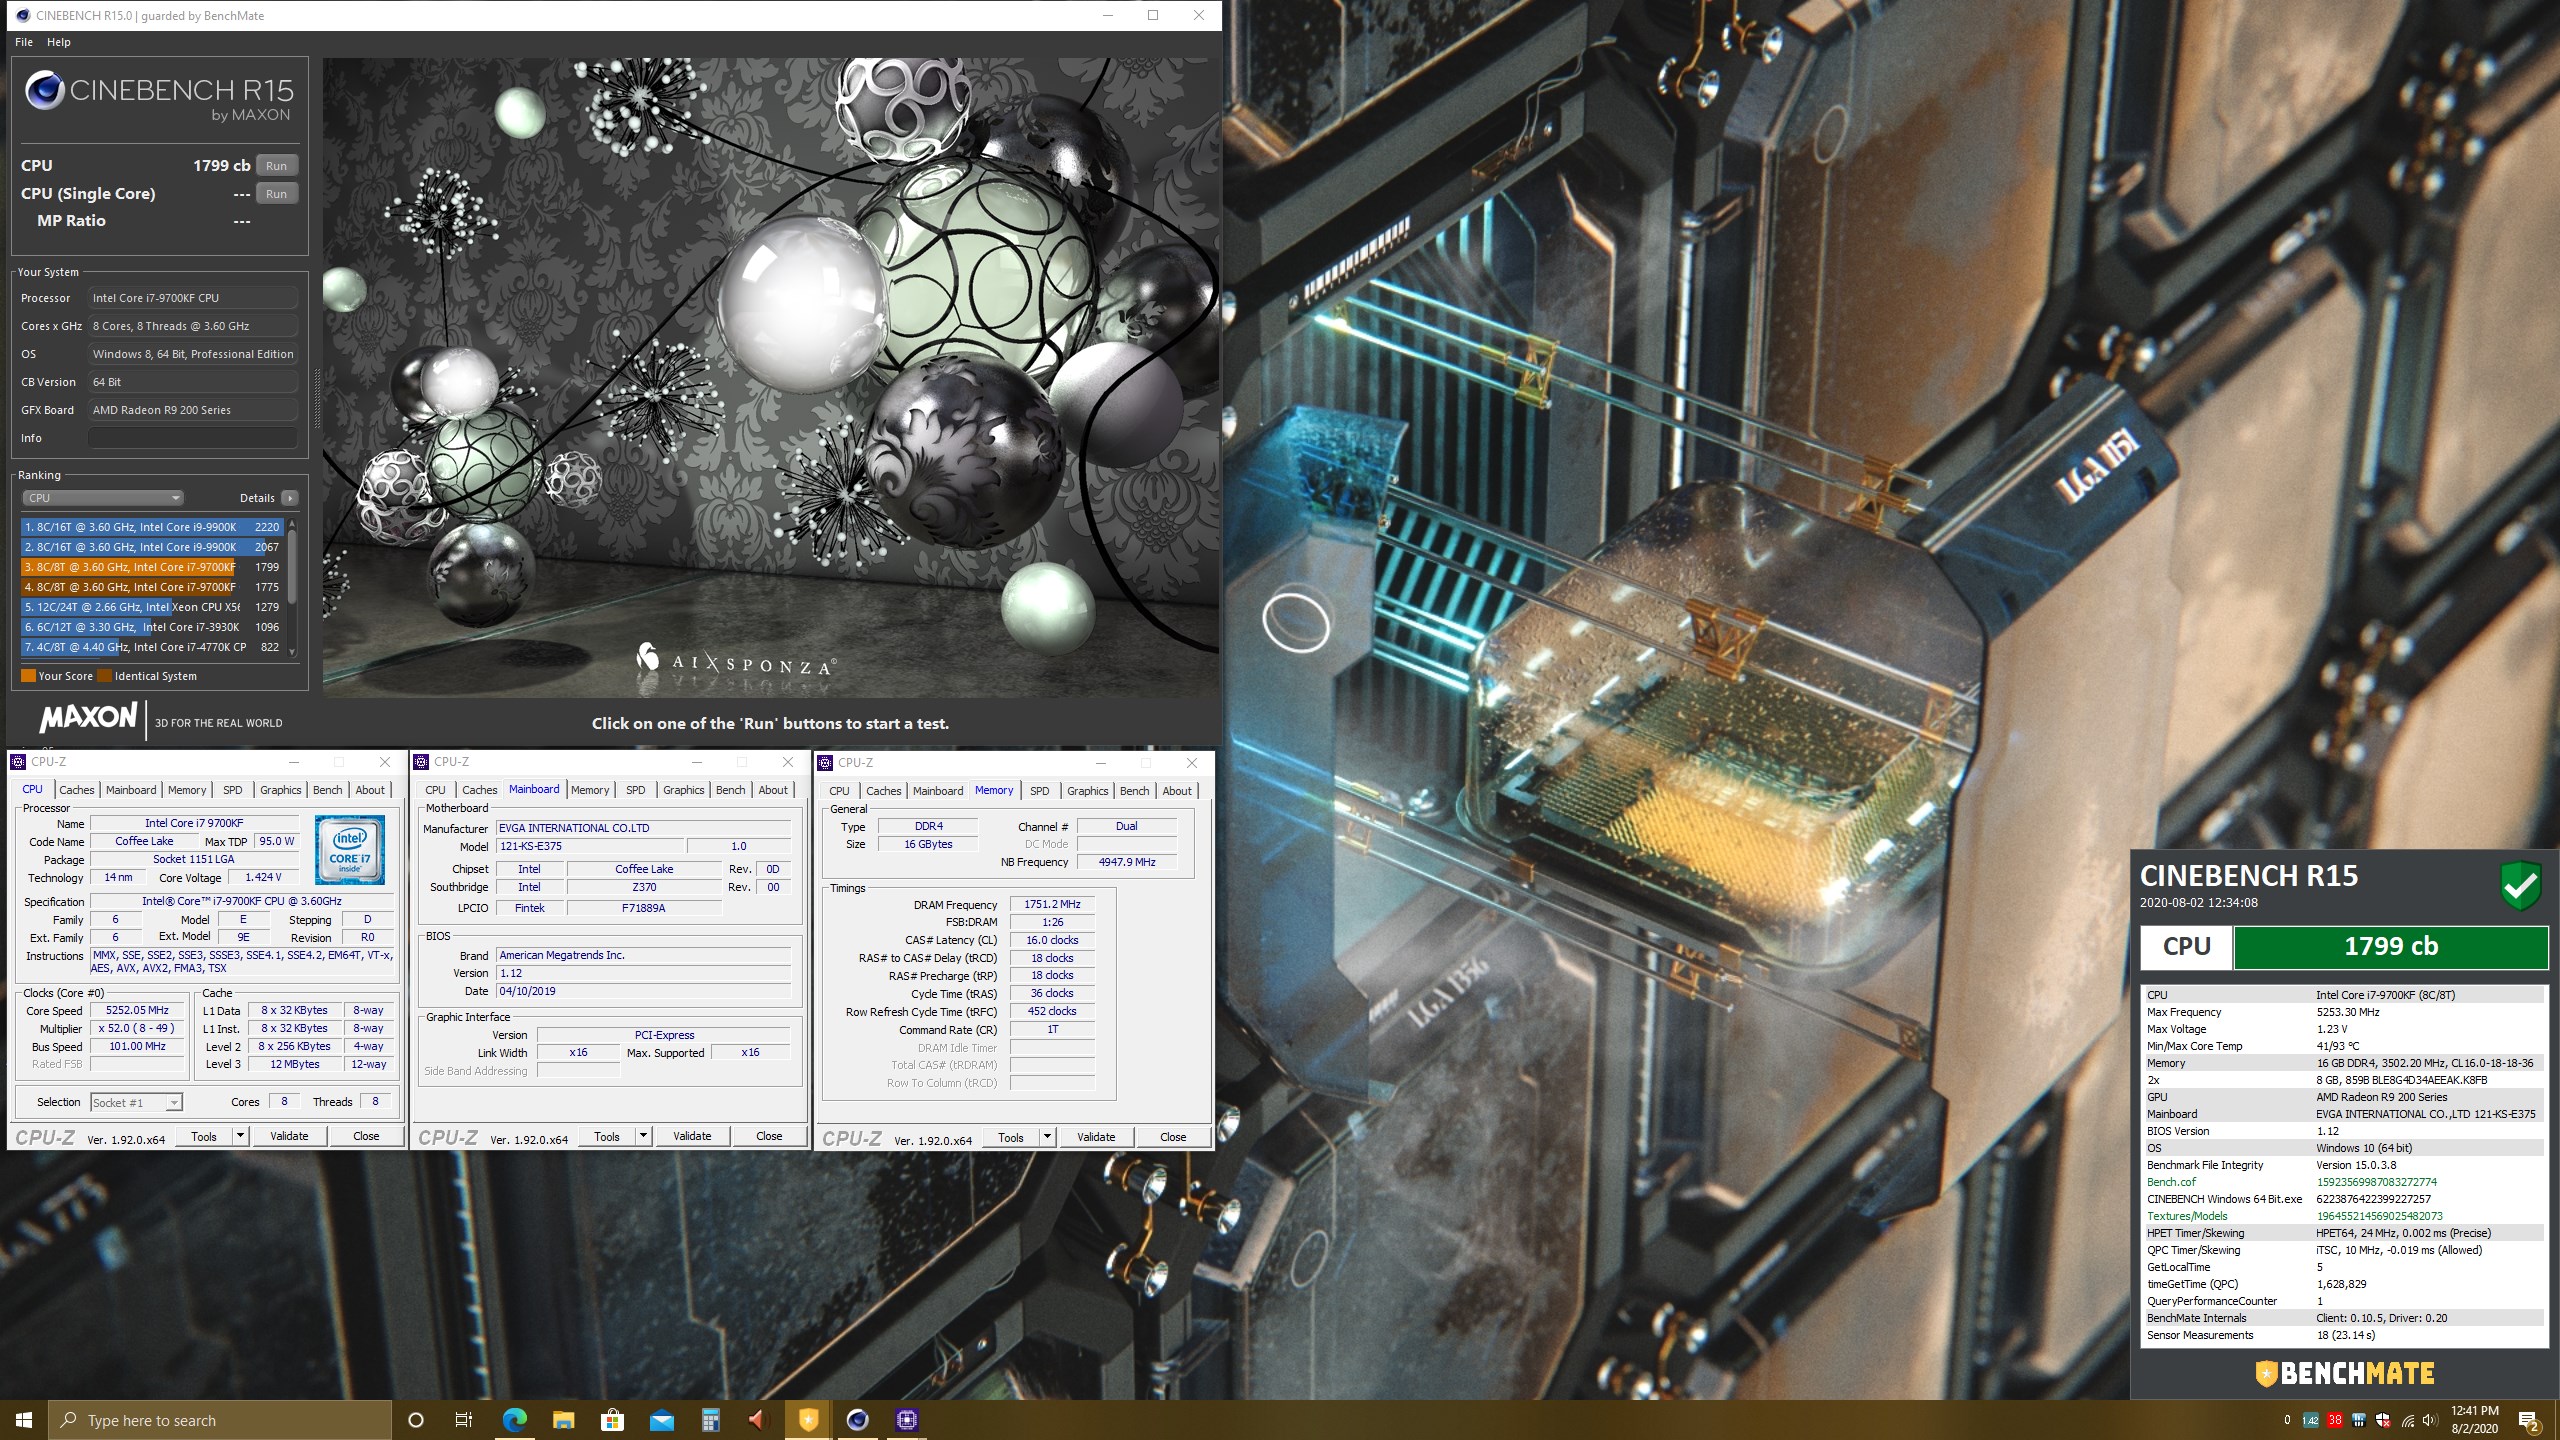Select ranking row 1 with score 2220
The height and width of the screenshot is (1440, 2560).
(x=152, y=527)
